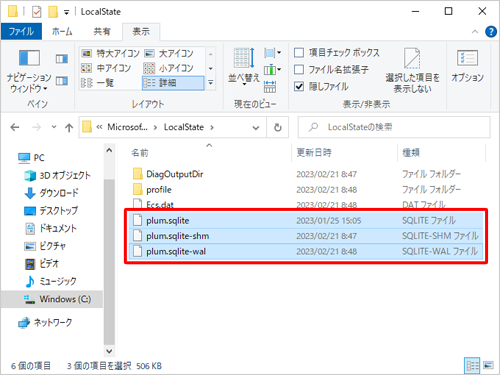The width and height of the screenshot is (500, 375).
Task: Toggle the Preview pane icon
Action: click(x=62, y=59)
